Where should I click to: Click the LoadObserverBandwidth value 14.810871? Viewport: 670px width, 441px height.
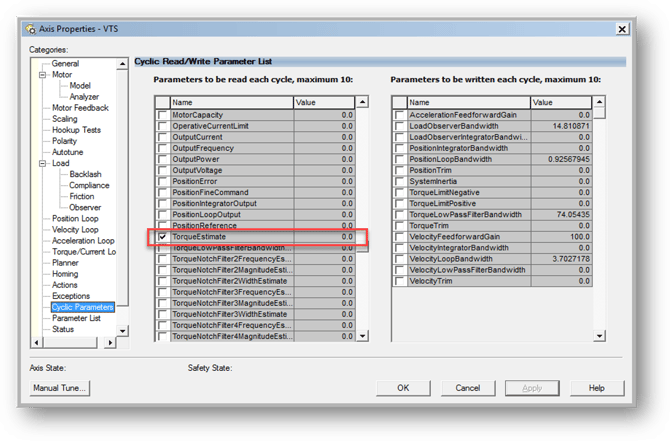pos(571,126)
